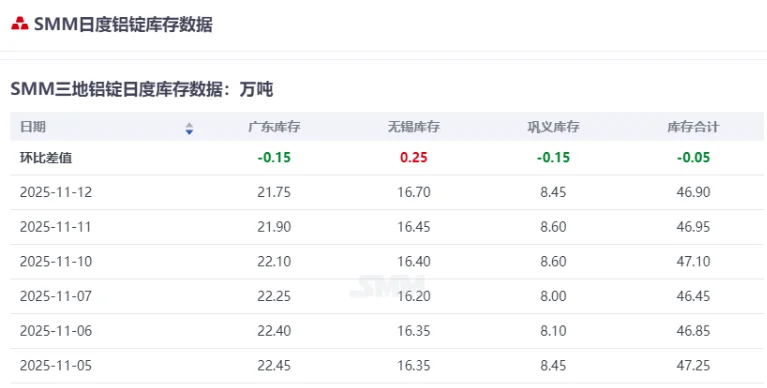
Task: Click the total 47.10 cell
Action: [693, 262]
